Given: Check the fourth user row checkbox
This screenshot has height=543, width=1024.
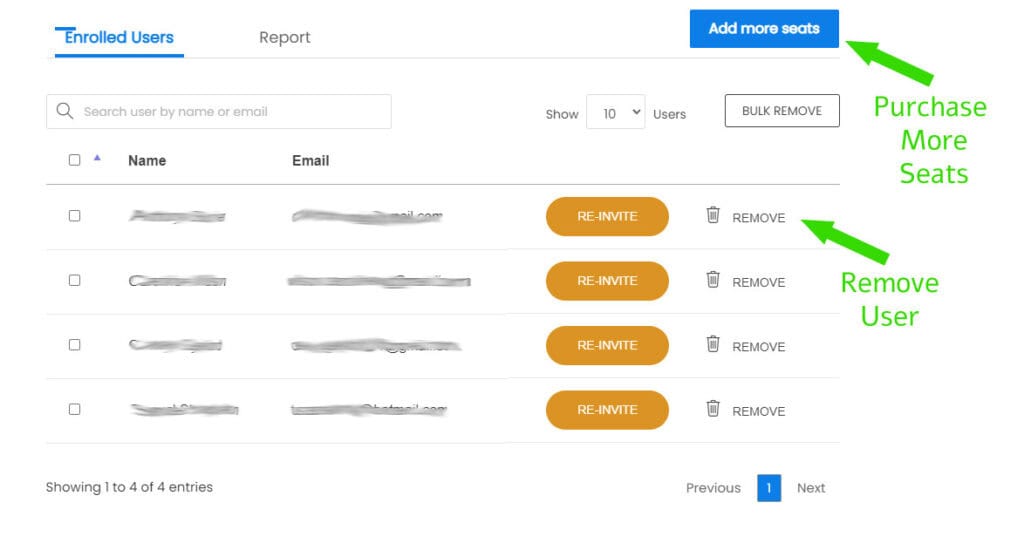Looking at the screenshot, I should pyautogui.click(x=74, y=409).
